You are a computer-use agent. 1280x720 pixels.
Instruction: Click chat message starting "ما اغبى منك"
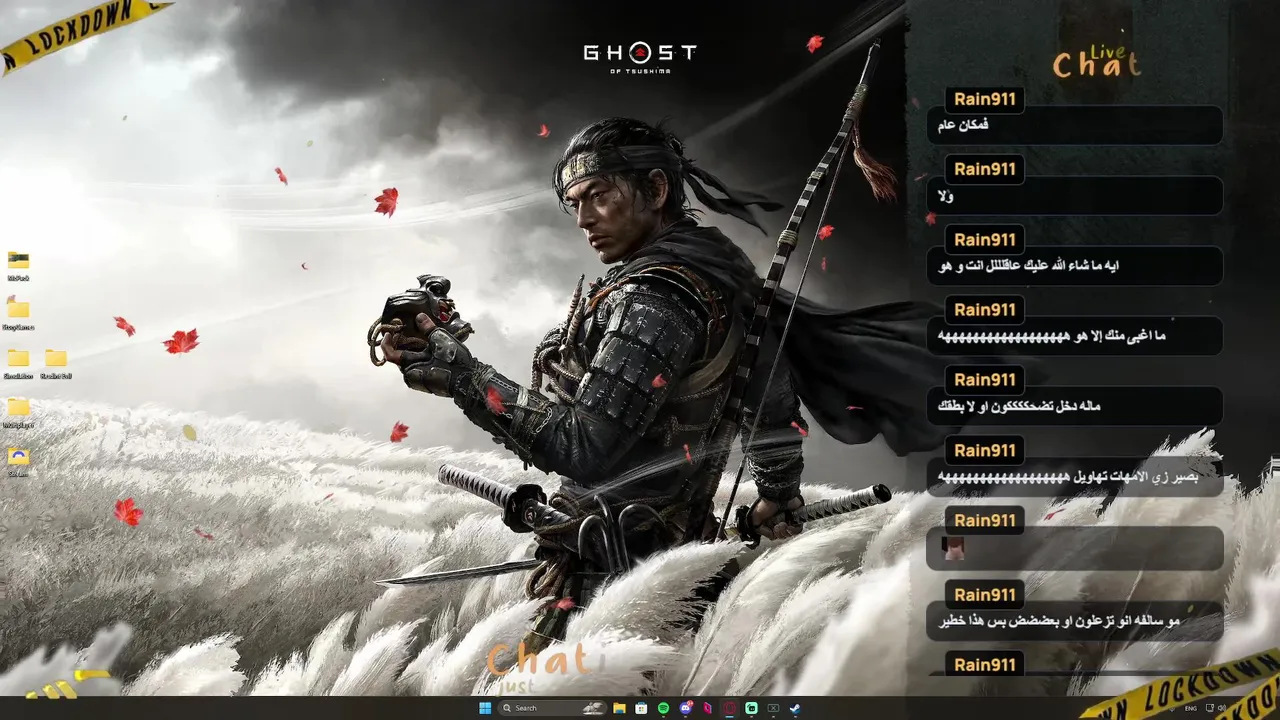(x=1051, y=336)
